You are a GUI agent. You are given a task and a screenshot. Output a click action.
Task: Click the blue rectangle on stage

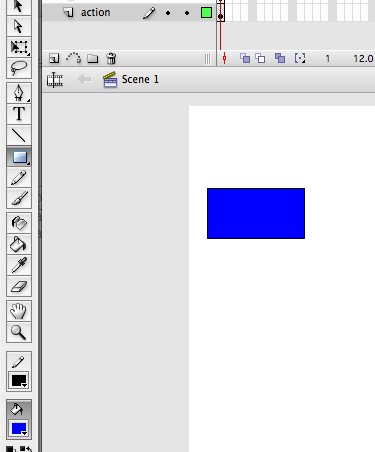click(256, 213)
